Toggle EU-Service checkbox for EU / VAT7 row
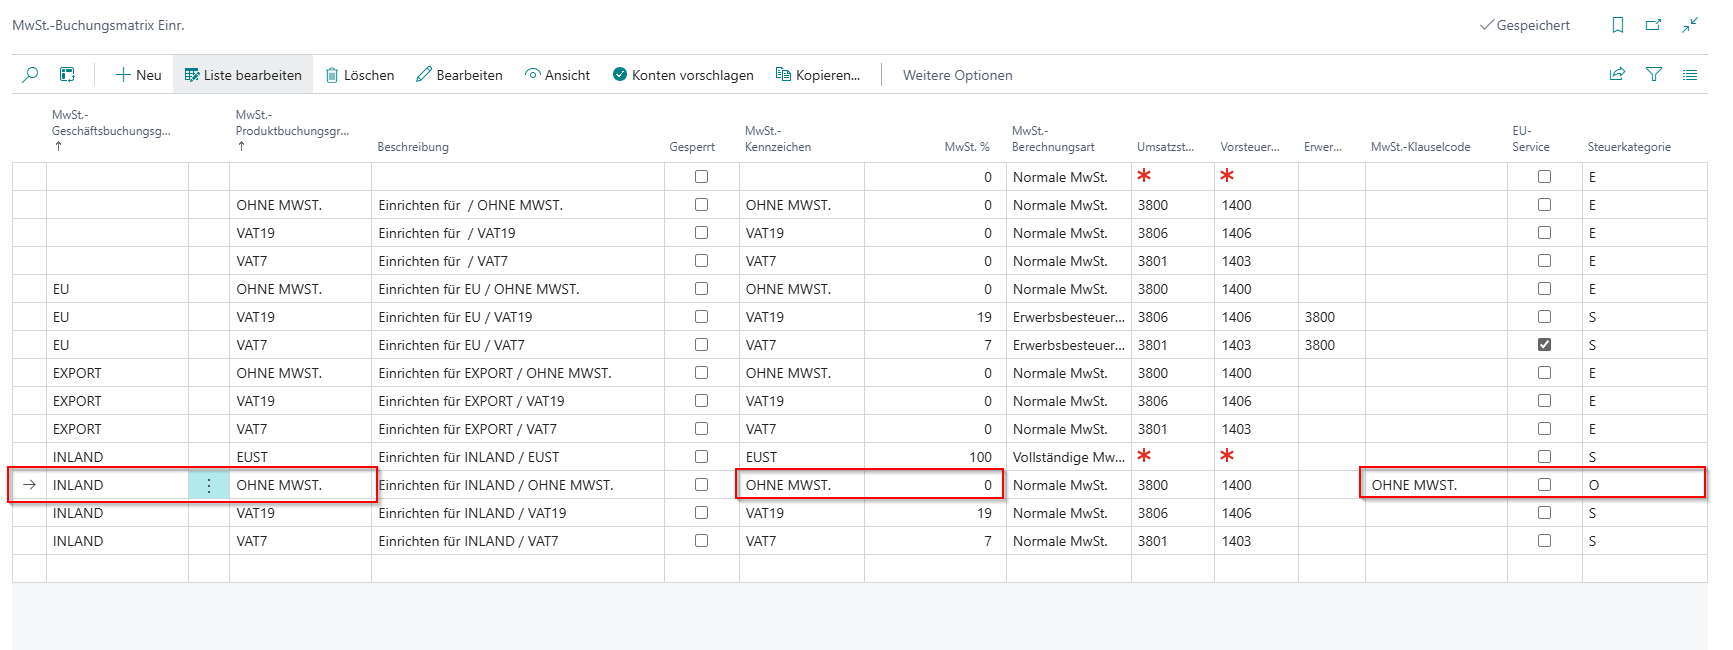 1544,345
